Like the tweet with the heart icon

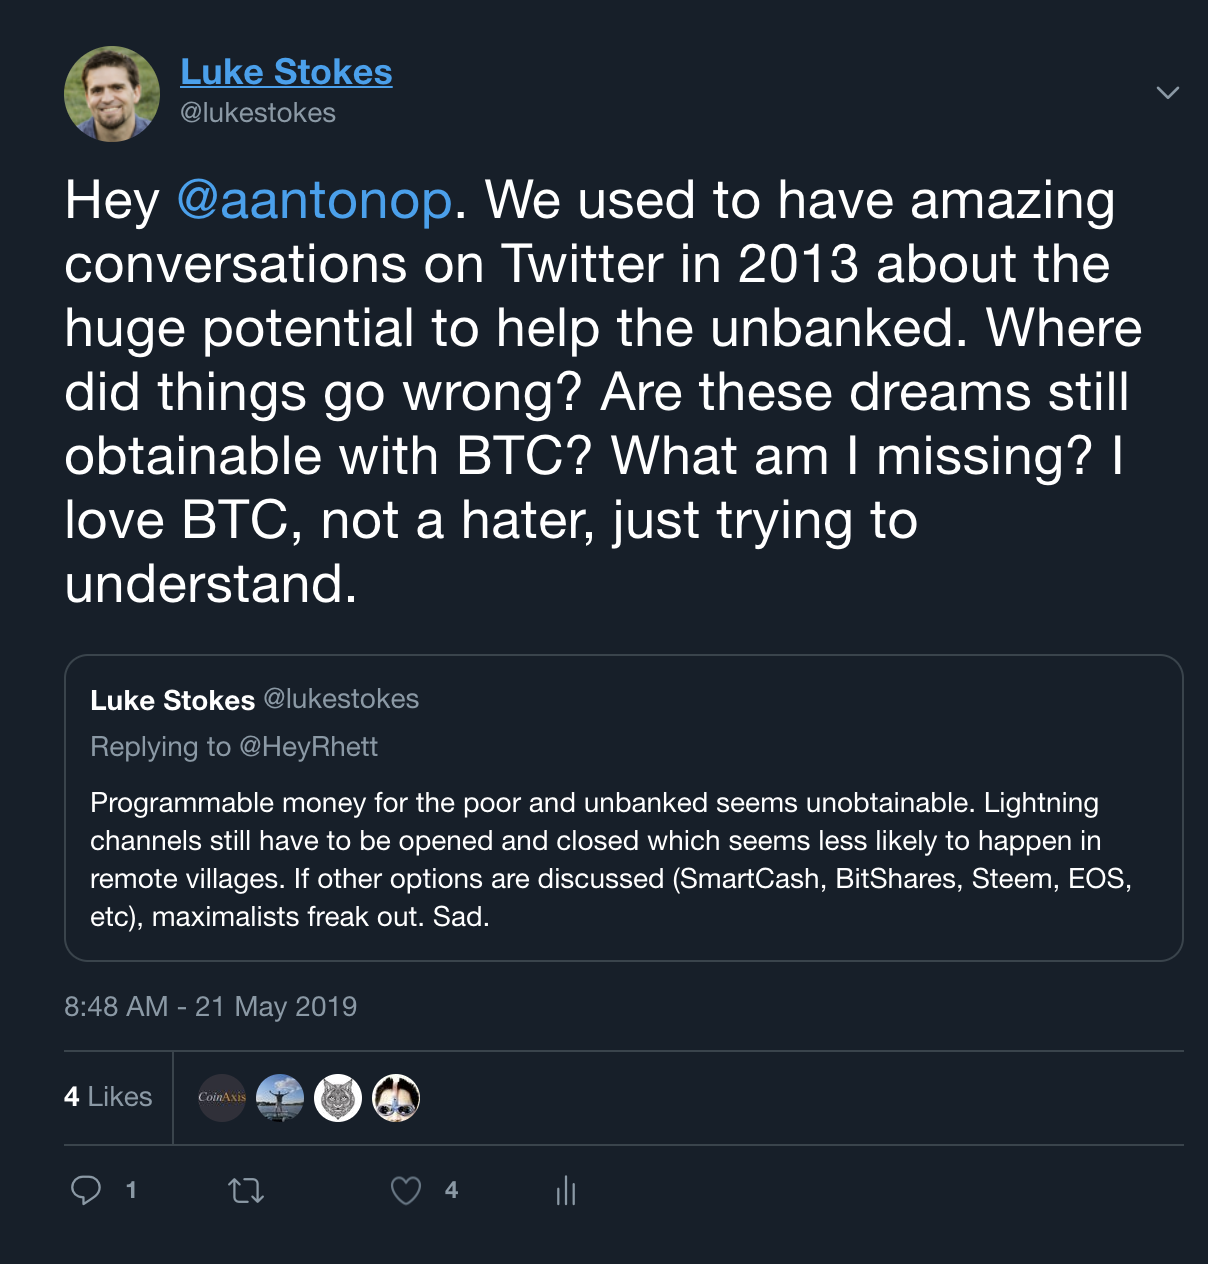[405, 1190]
